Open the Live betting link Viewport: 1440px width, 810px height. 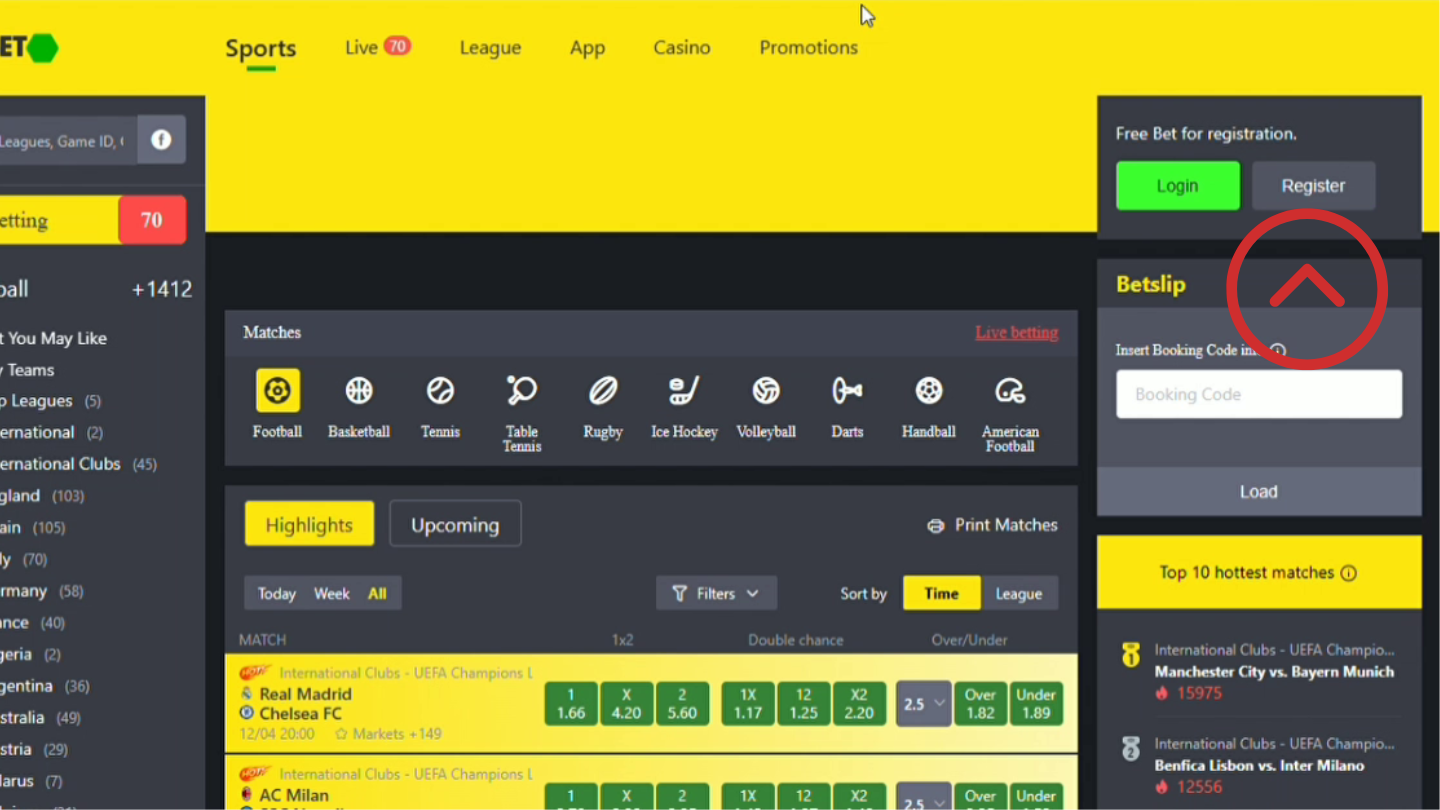pos(1017,332)
